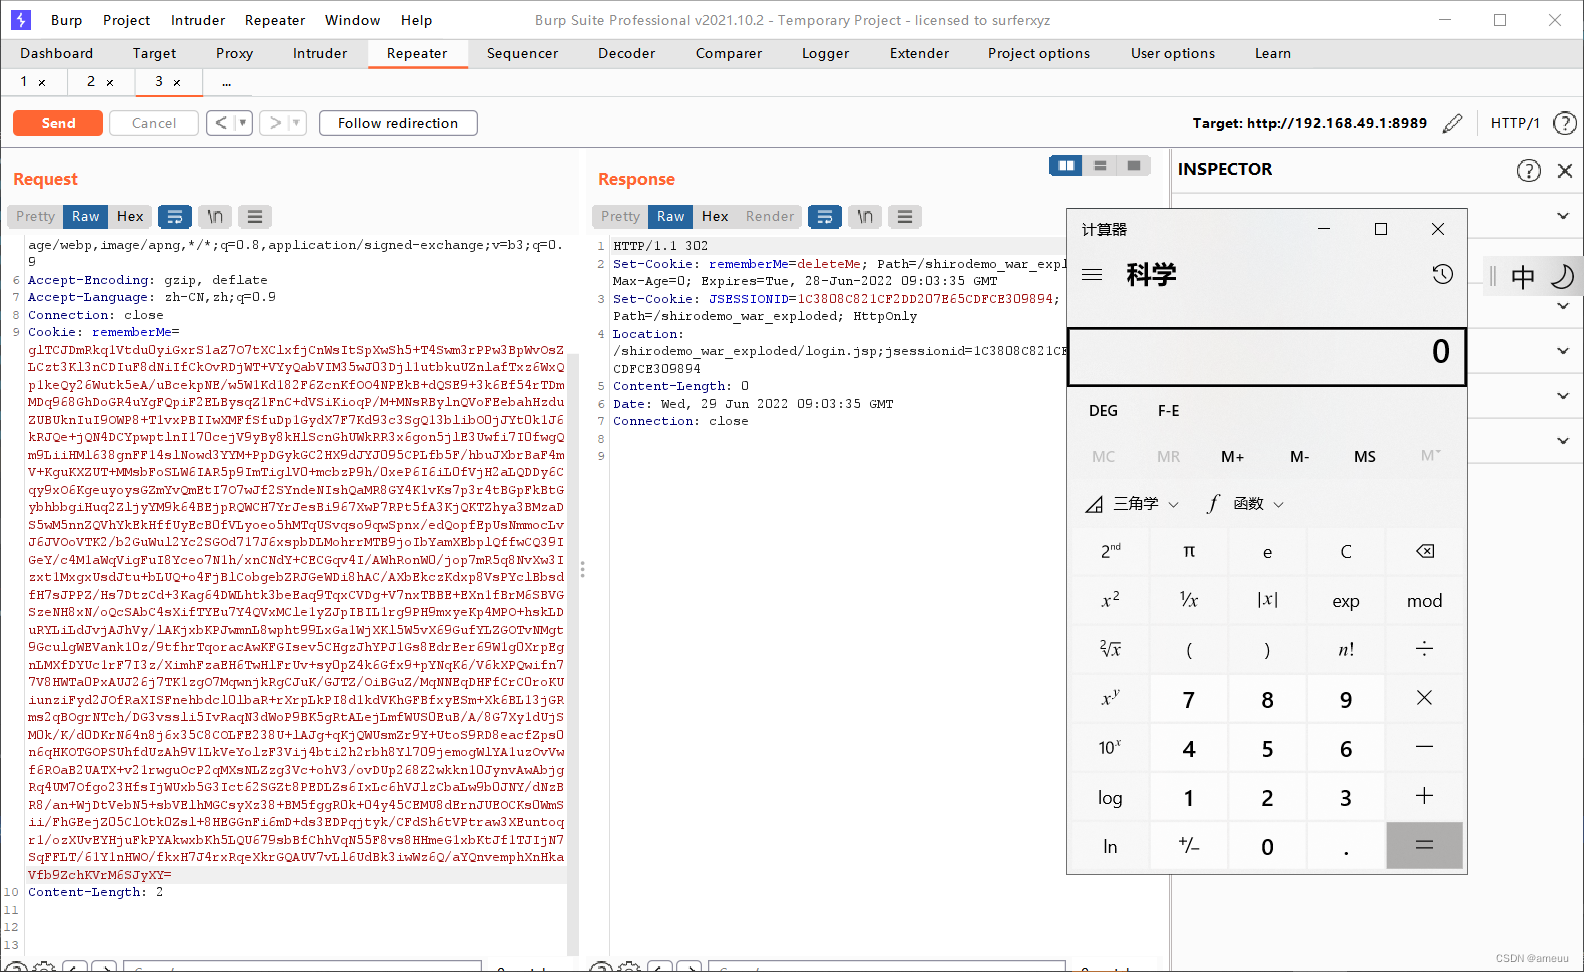Viewport: 1584px width, 972px height.
Task: Expand the last Inspector section chevron
Action: 1563,441
